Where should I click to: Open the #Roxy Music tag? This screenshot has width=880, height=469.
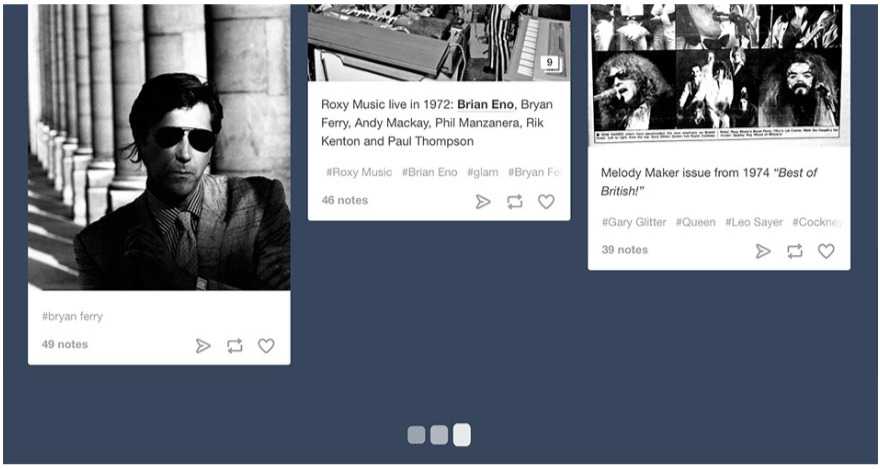(359, 172)
